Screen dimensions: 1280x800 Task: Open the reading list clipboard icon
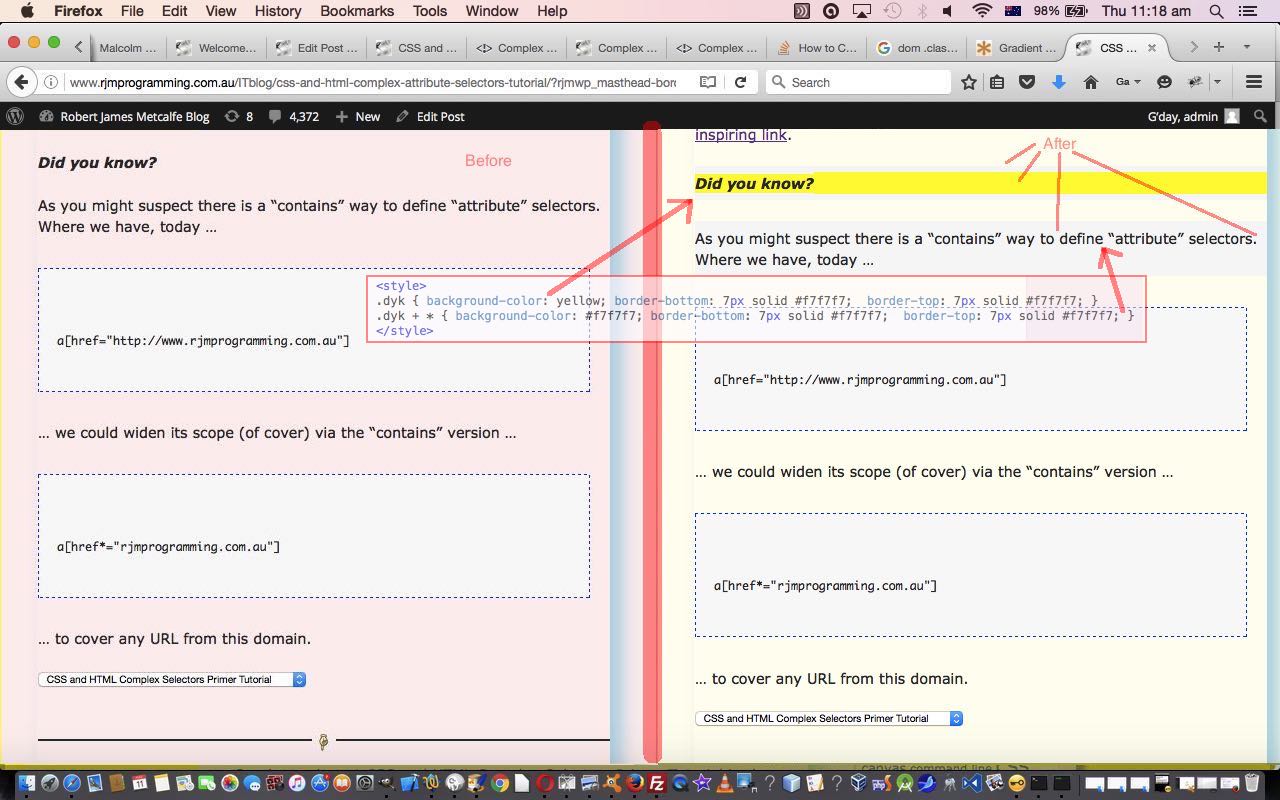[996, 82]
